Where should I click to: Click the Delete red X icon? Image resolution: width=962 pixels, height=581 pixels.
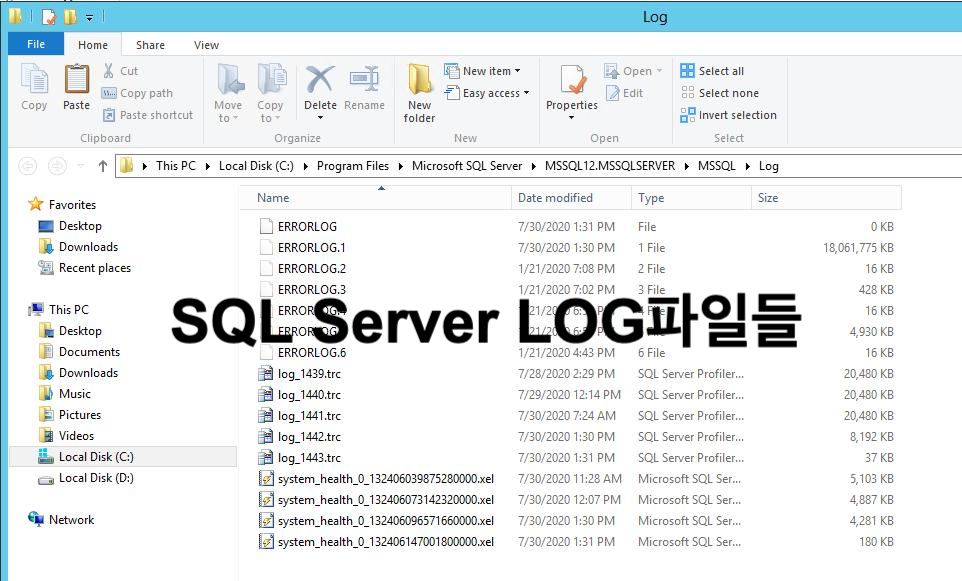320,79
